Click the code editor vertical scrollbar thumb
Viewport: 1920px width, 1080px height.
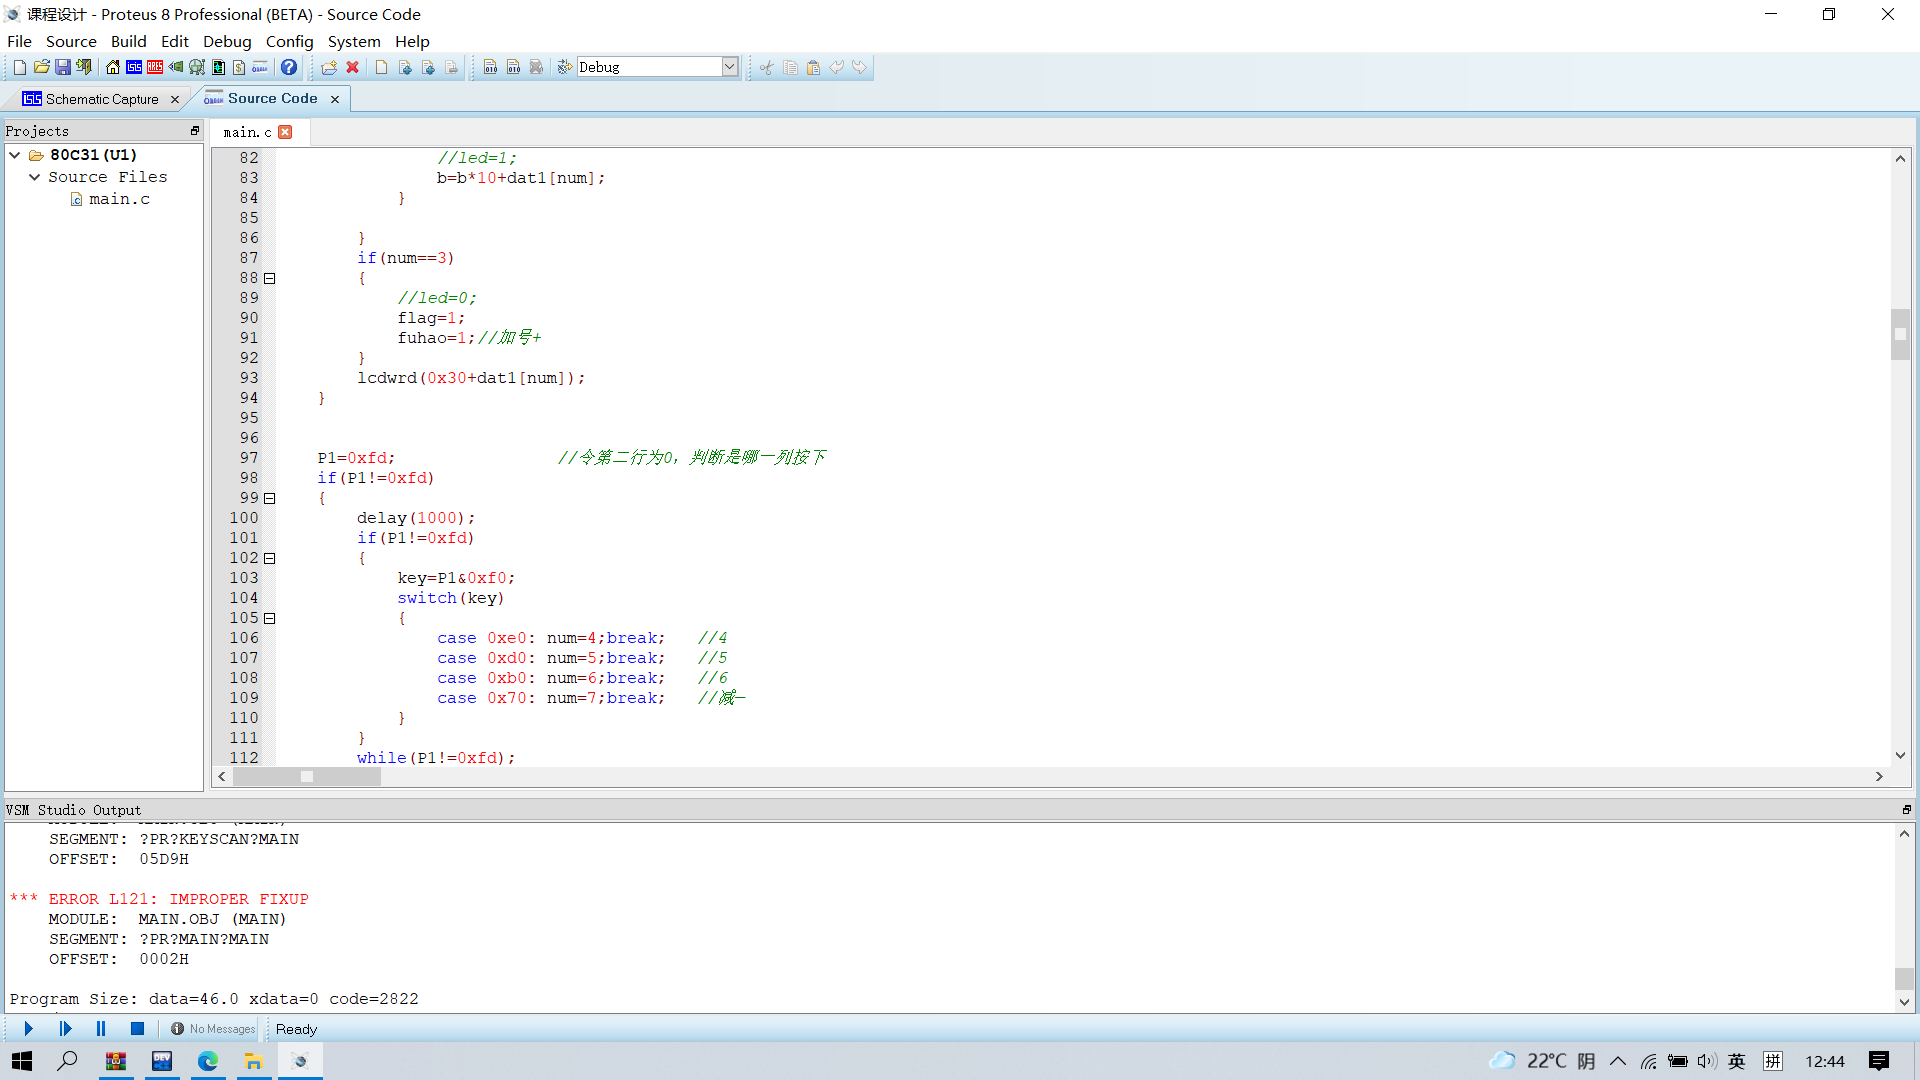[x=1900, y=334]
